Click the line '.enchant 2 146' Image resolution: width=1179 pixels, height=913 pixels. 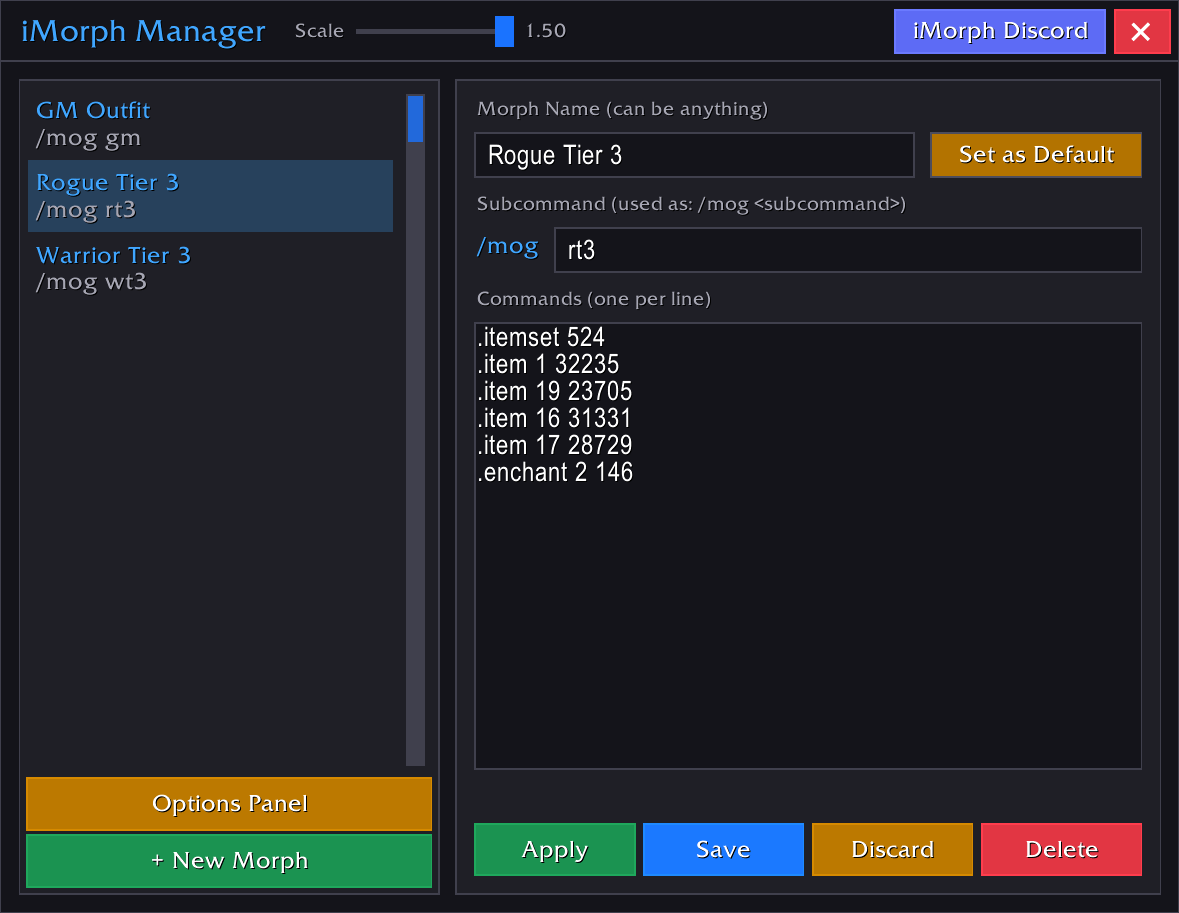click(555, 472)
